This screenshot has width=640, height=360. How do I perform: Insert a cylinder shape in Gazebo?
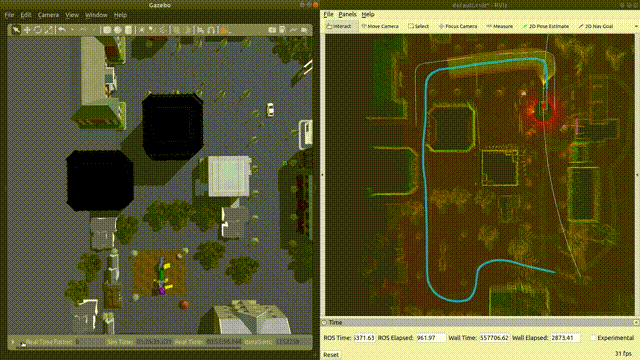[x=128, y=30]
